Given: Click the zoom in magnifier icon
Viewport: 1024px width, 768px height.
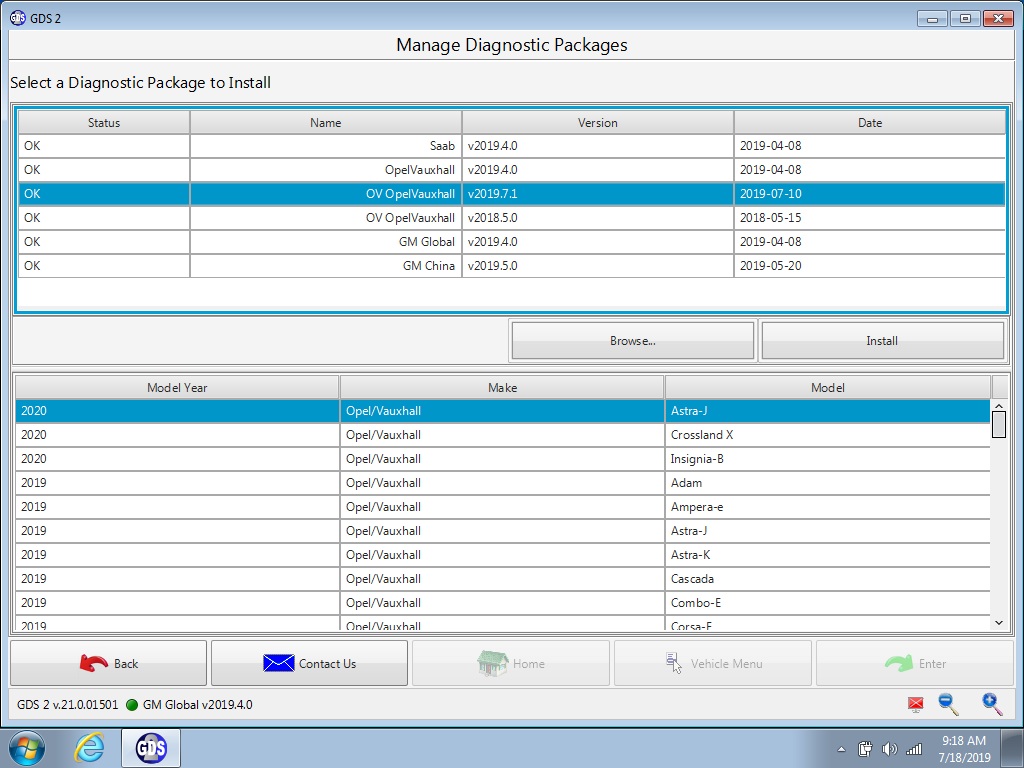Looking at the screenshot, I should 992,704.
